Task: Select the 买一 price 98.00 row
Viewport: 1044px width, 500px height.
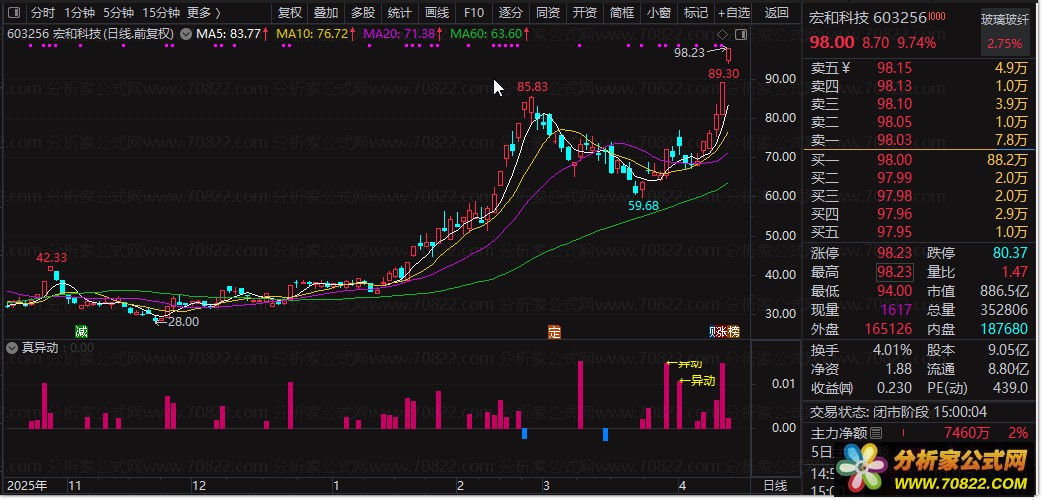Action: (919, 160)
